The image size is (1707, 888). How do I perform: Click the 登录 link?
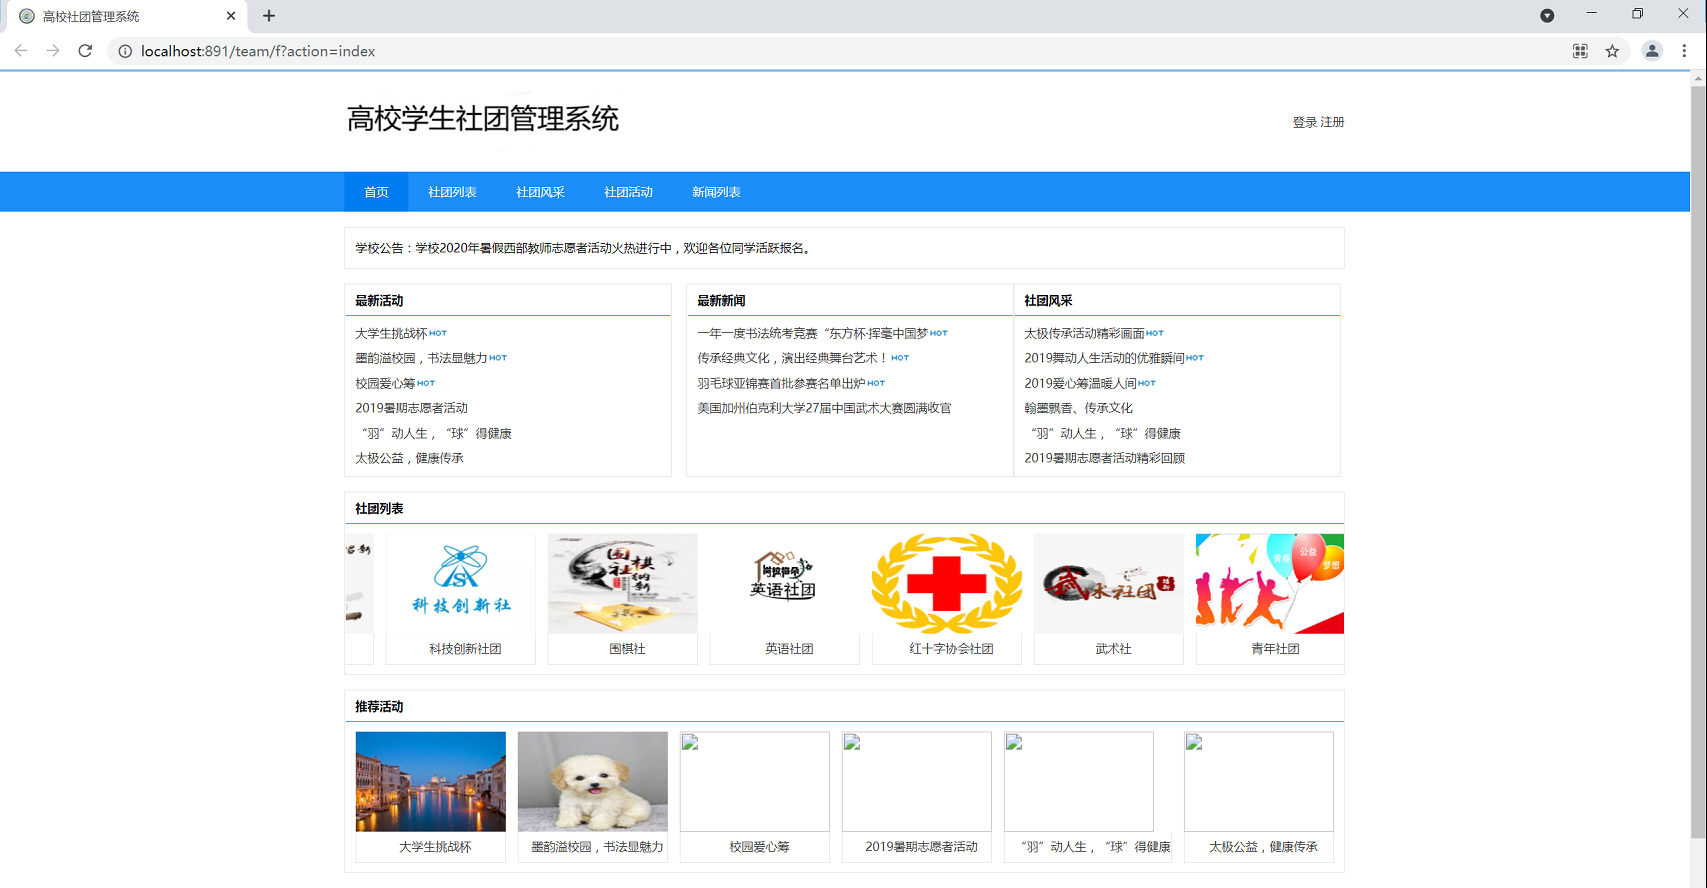point(1304,122)
